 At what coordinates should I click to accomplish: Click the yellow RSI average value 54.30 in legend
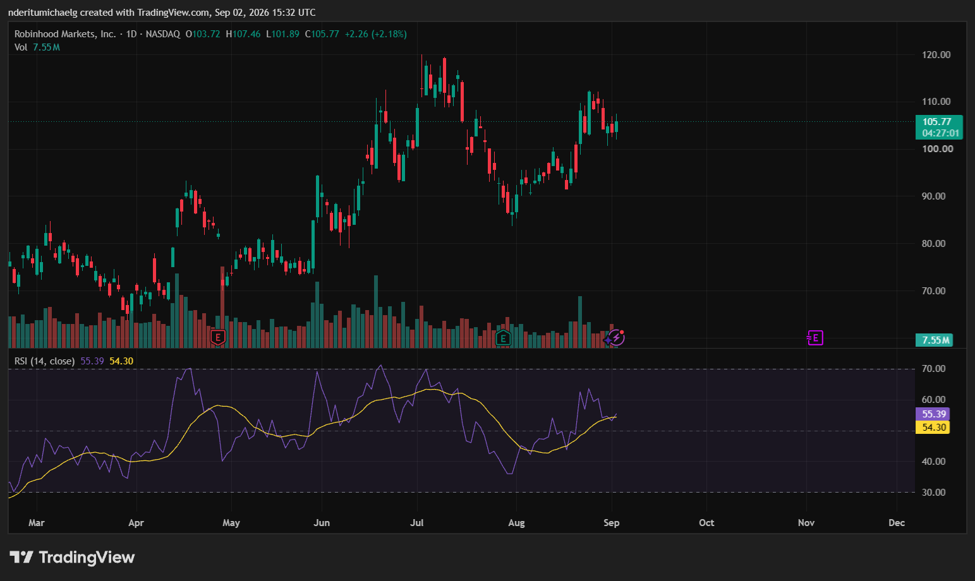[121, 361]
